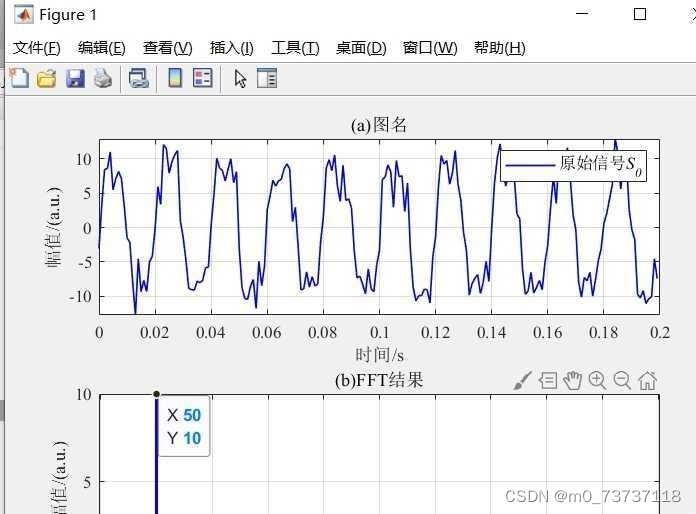Click the brush data tool on the FFT axes
This screenshot has width=696, height=514.
522,380
